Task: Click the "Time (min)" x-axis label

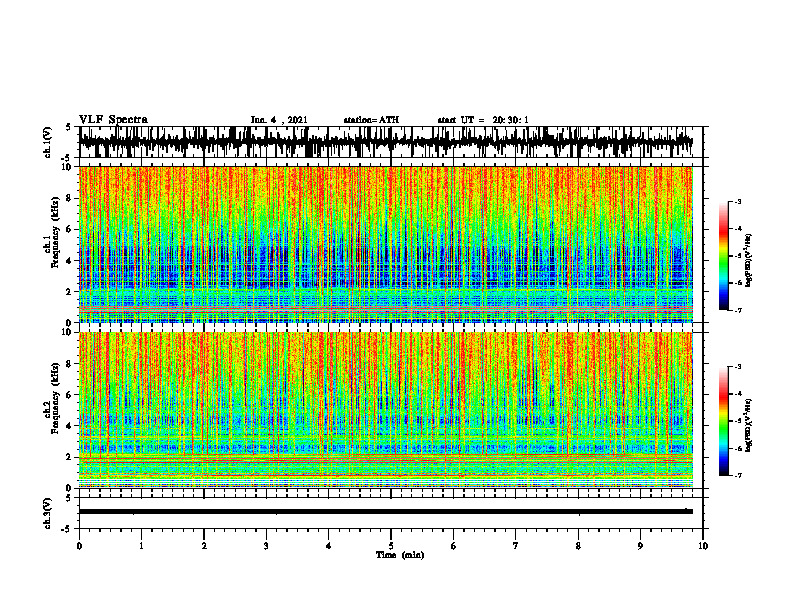Action: 400,555
